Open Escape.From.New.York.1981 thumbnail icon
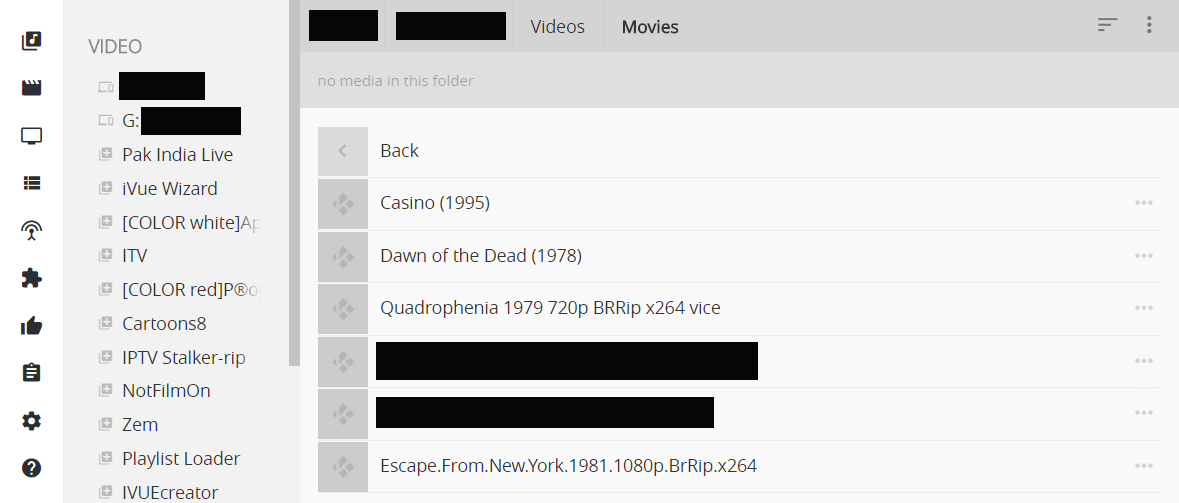 click(343, 467)
